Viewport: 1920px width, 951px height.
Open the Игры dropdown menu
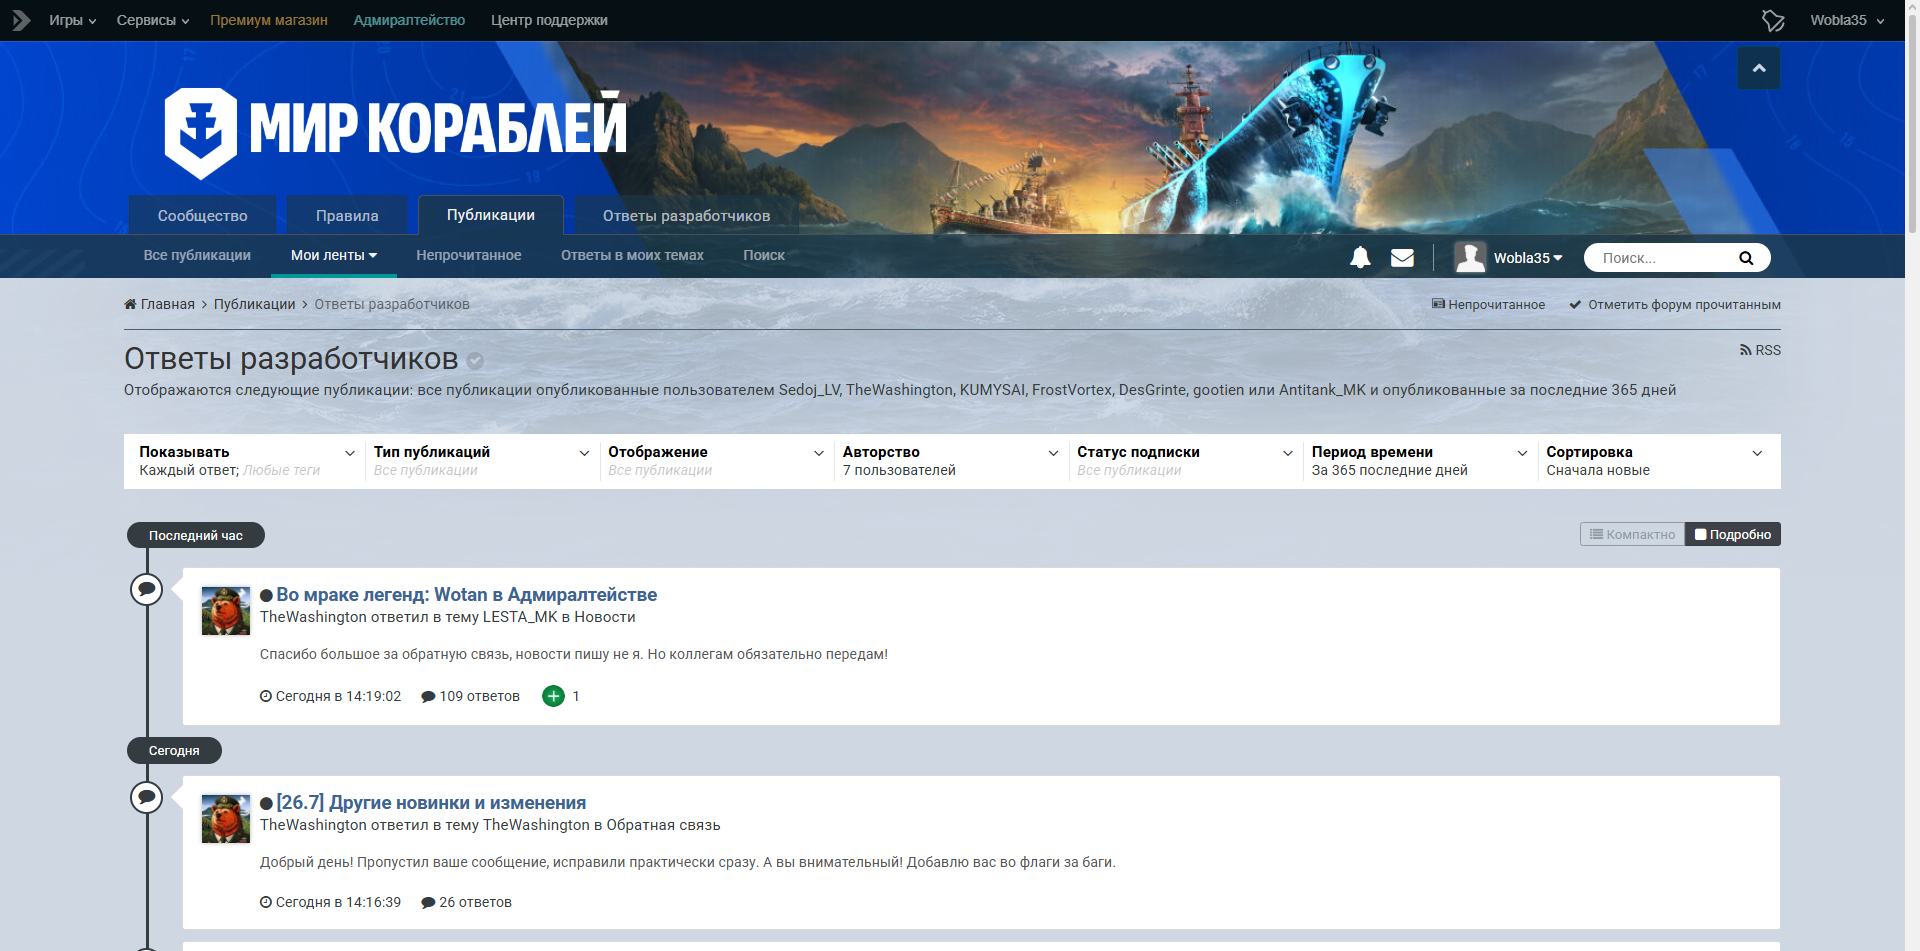tap(73, 20)
